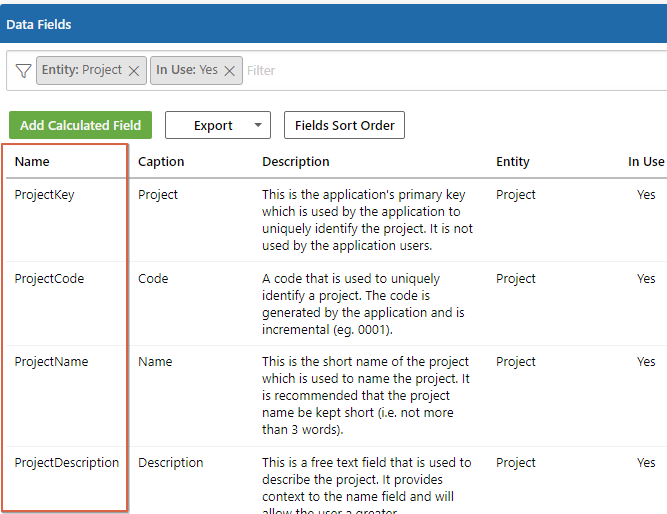Screen dimensions: 667x514
Task: Sort by the In Use column header
Action: [646, 162]
